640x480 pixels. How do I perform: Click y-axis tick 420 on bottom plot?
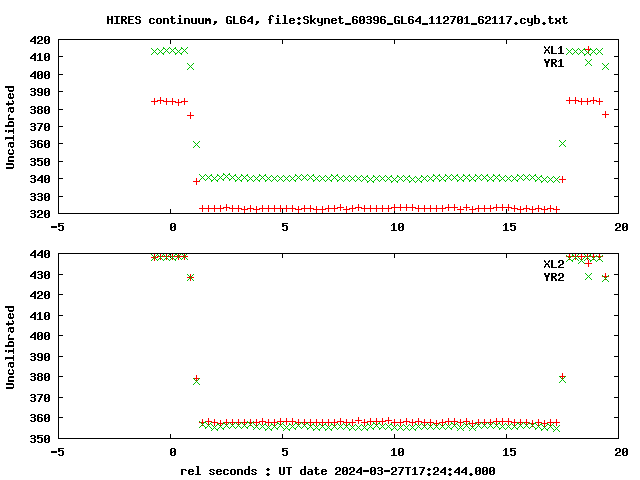tap(40, 295)
